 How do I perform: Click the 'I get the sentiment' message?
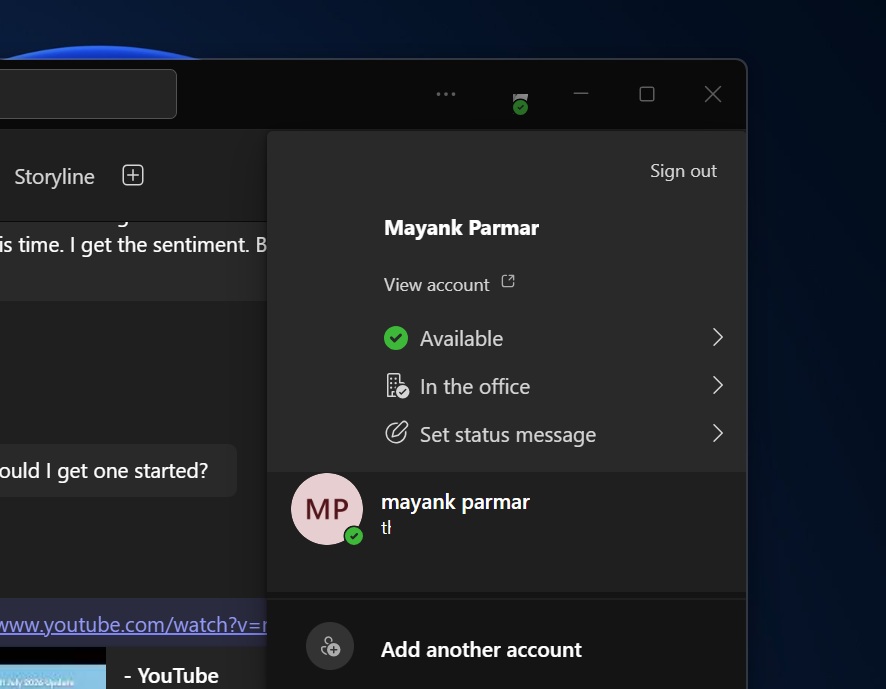tap(133, 245)
